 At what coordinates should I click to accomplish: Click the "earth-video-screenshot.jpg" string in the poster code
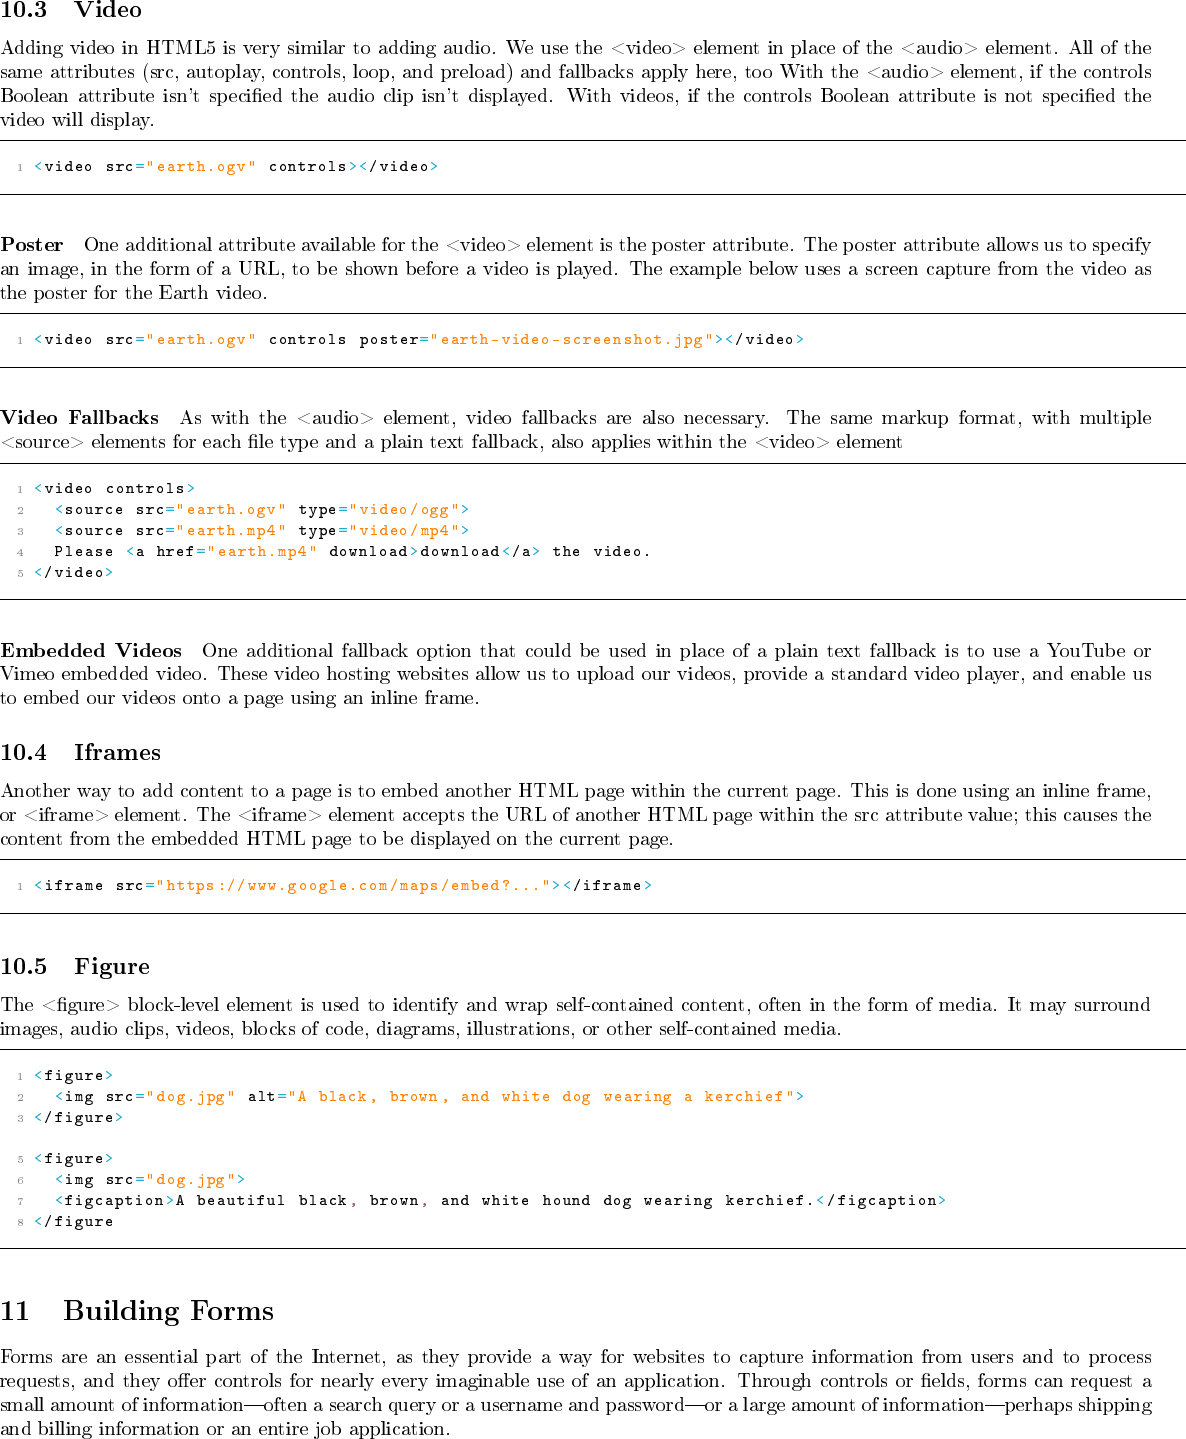(572, 340)
